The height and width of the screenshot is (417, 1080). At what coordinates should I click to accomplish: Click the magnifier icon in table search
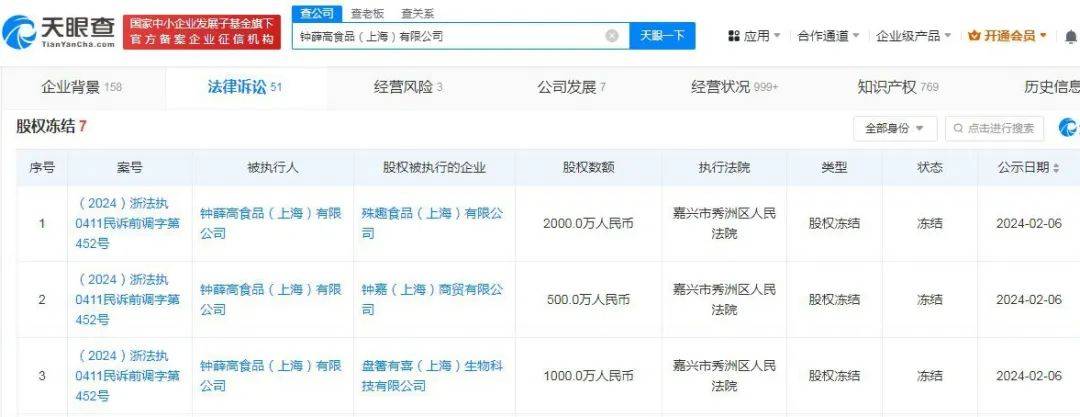[958, 128]
